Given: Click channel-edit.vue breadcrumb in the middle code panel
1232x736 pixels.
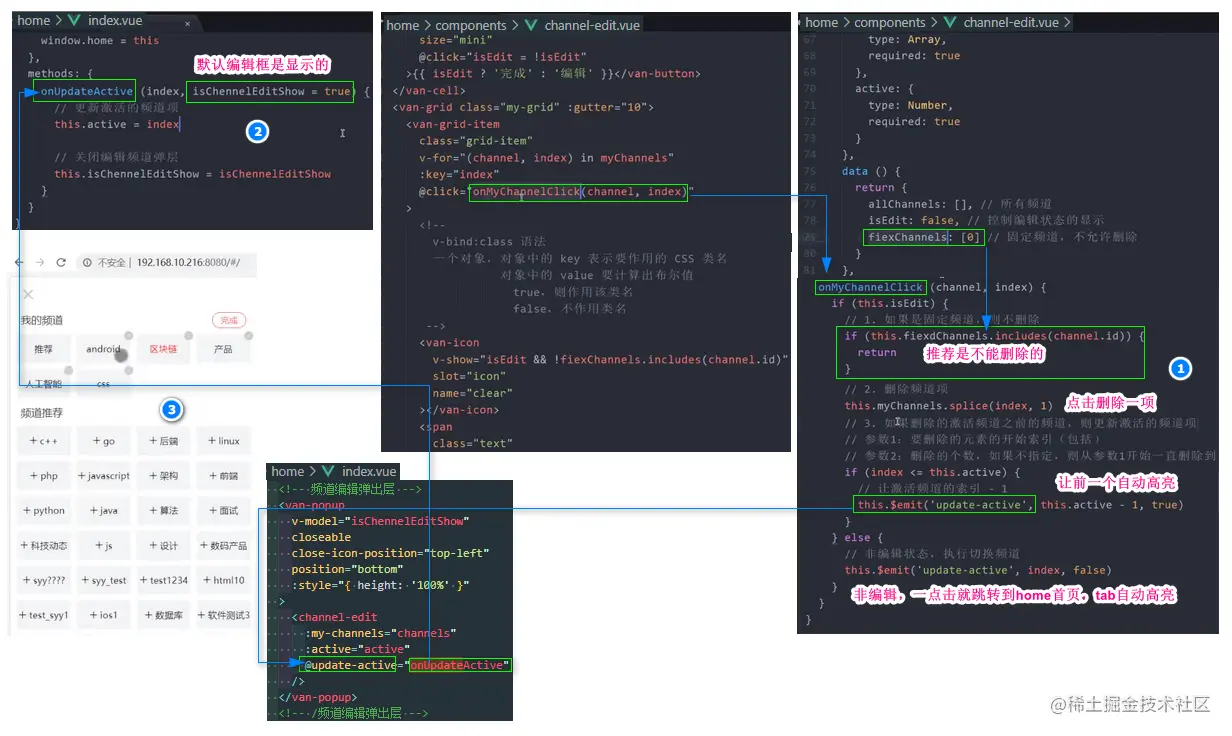Looking at the screenshot, I should (592, 25).
